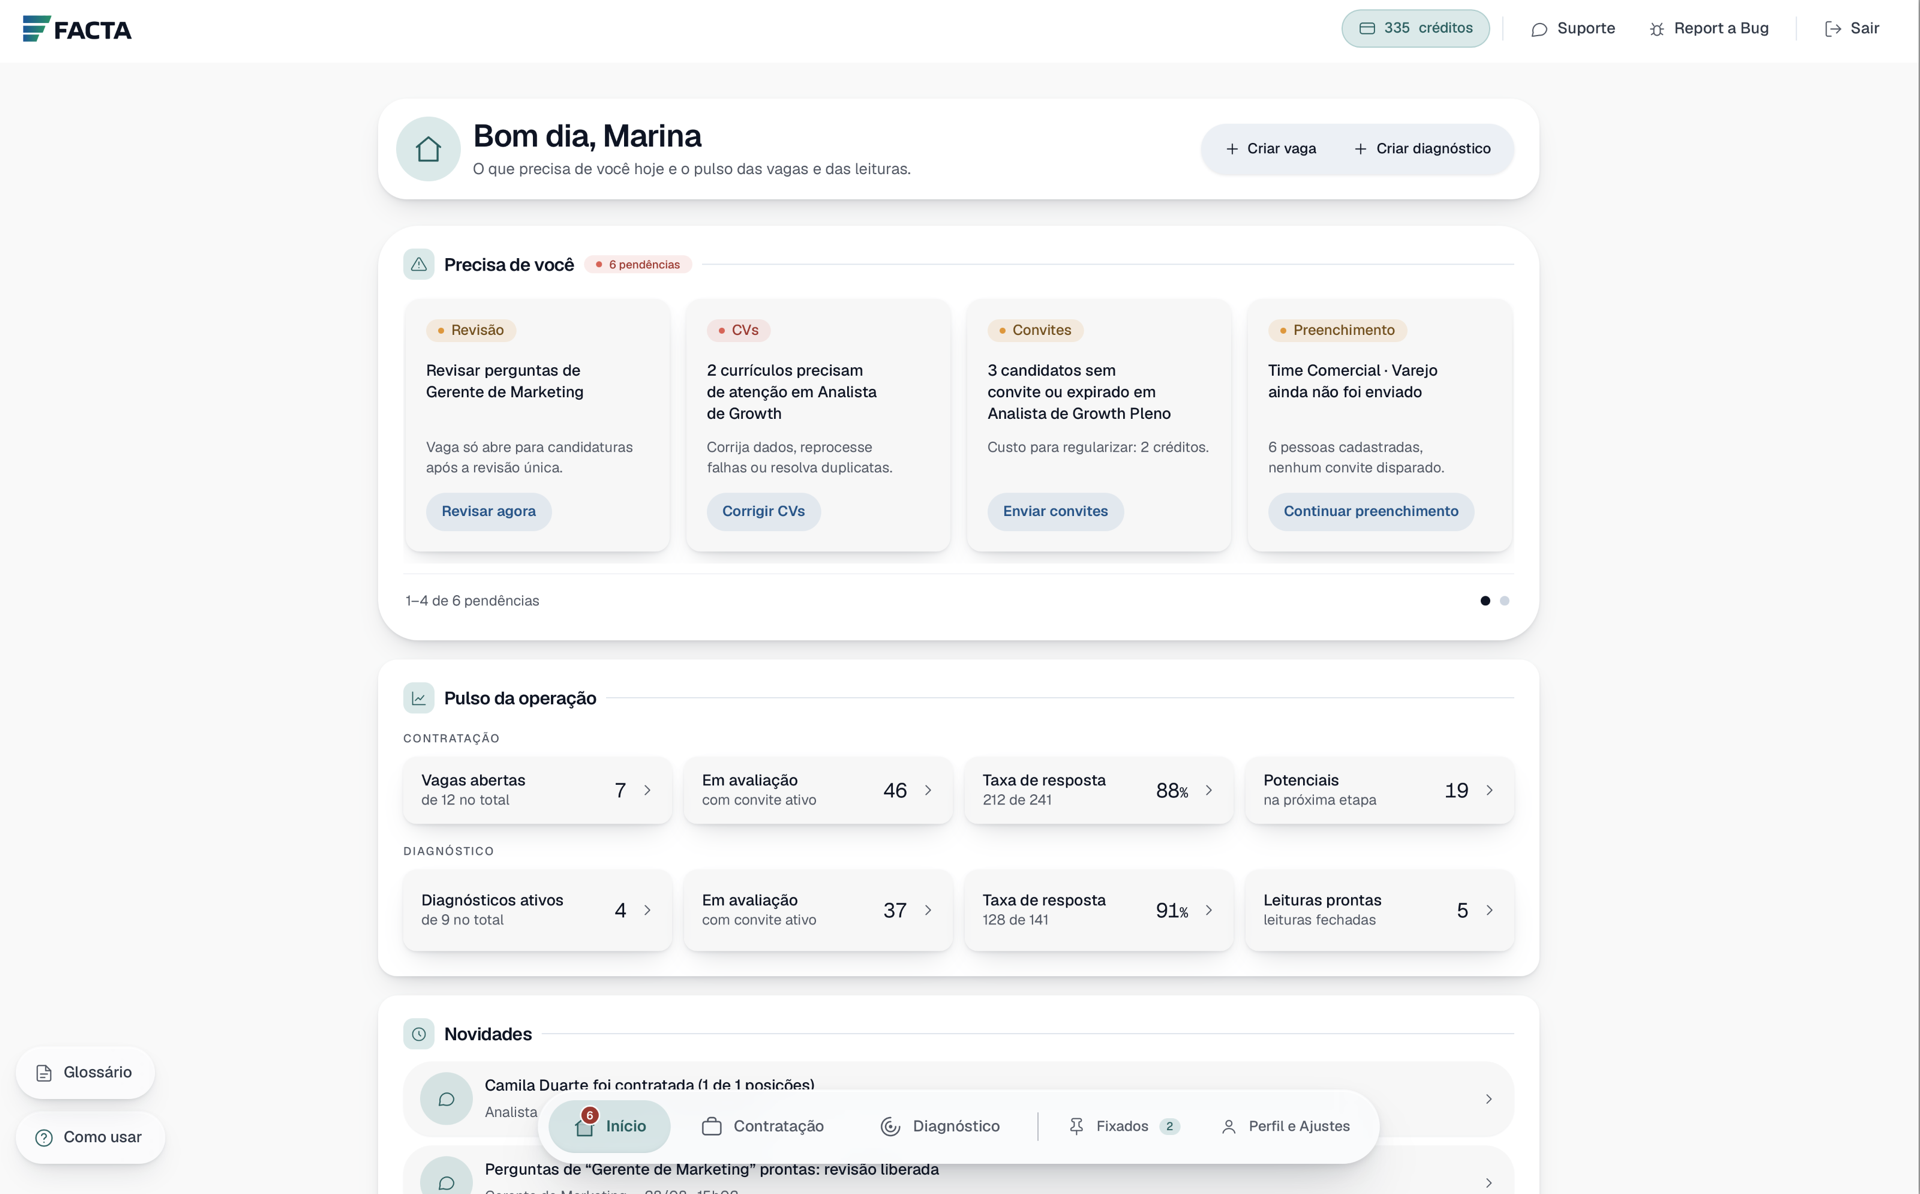Open Taxa de resposta 88% chevron
1920x1194 pixels.
tap(1209, 790)
